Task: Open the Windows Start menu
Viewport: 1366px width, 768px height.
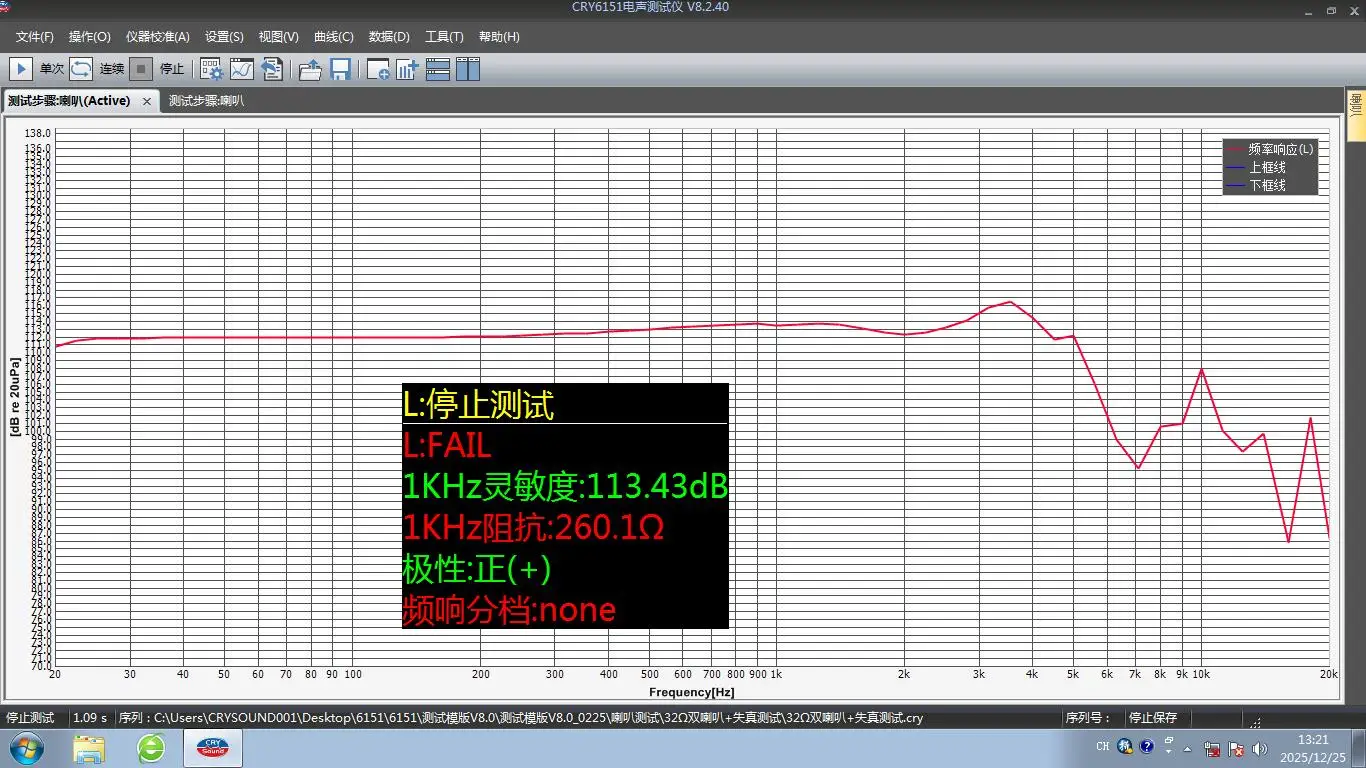Action: click(25, 747)
